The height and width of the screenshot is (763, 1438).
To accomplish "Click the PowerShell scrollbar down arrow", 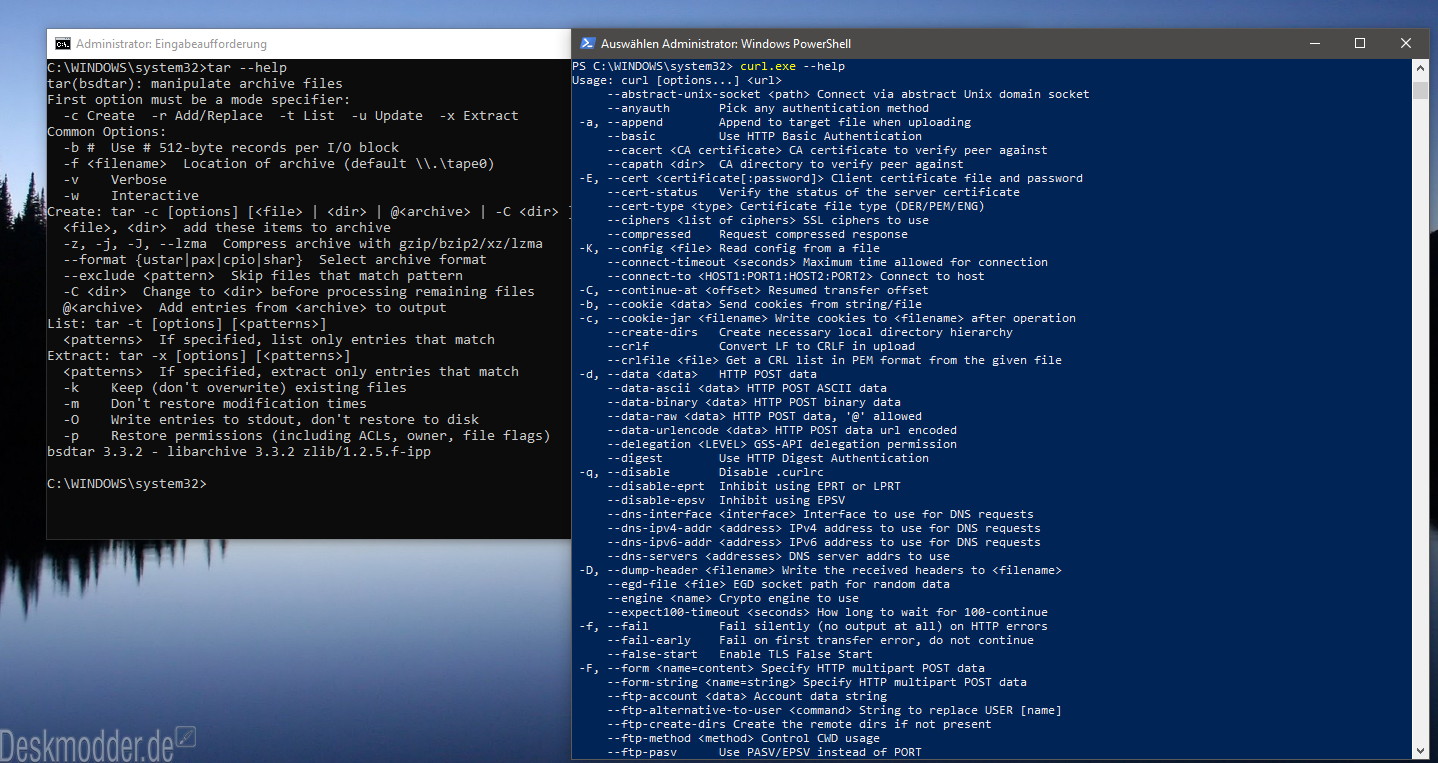I will pyautogui.click(x=1420, y=750).
